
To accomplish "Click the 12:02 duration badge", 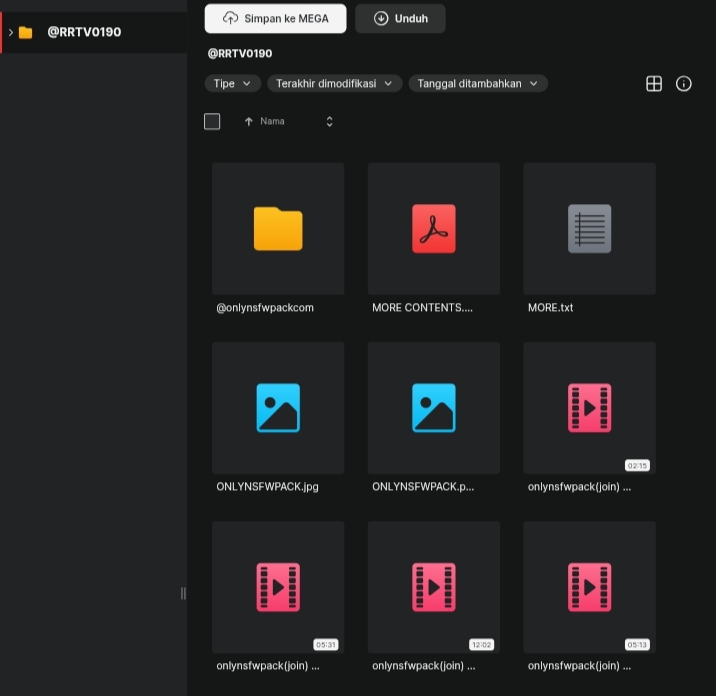I will click(x=481, y=645).
